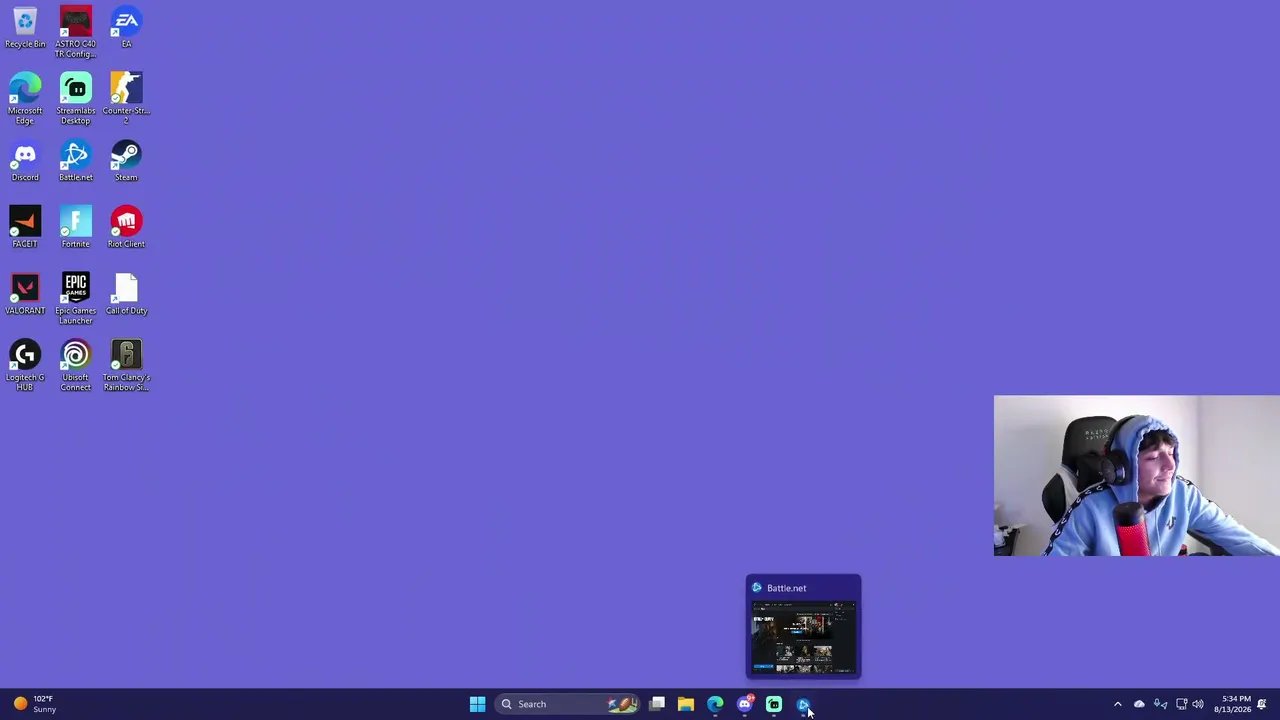1280x720 pixels.
Task: Open Task View from the taskbar
Action: [657, 704]
